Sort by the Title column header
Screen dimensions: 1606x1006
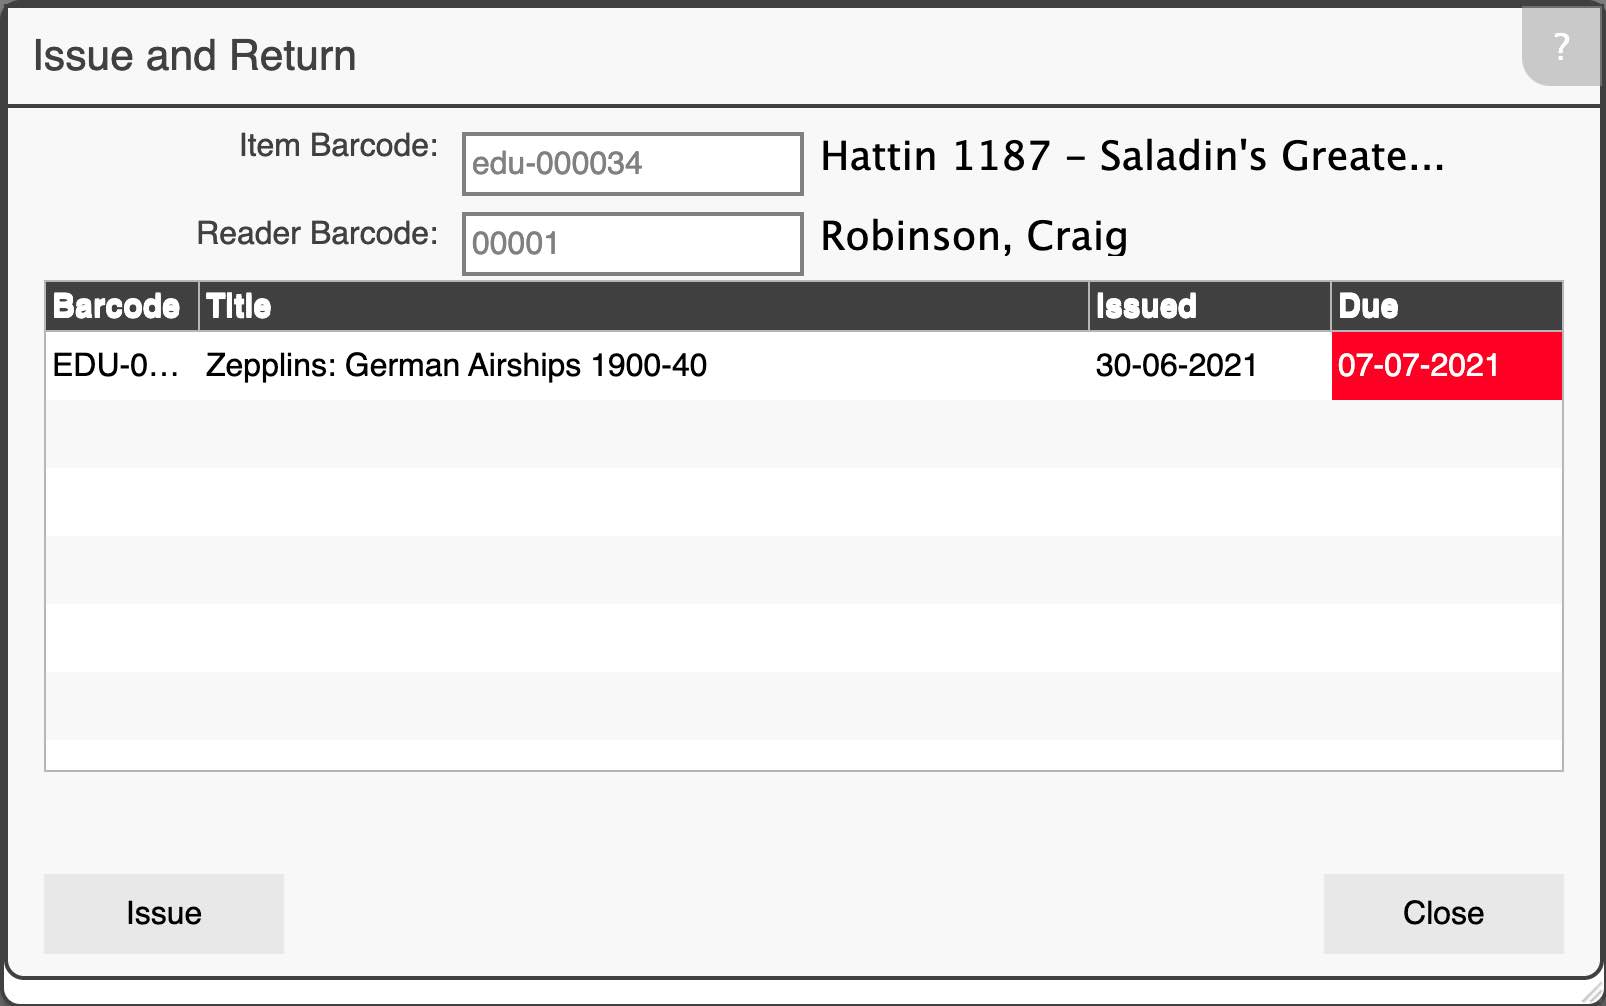[644, 306]
